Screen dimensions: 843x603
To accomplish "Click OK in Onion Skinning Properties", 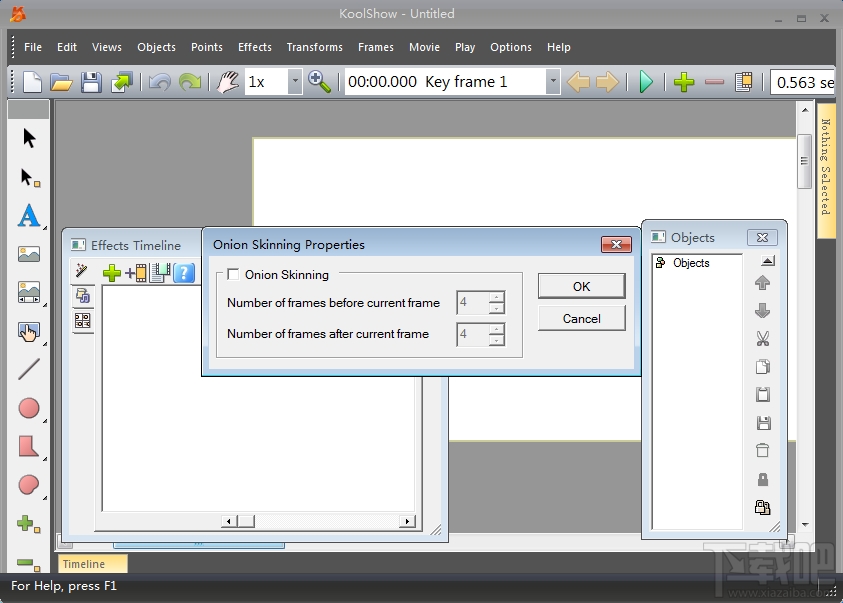I will click(582, 286).
